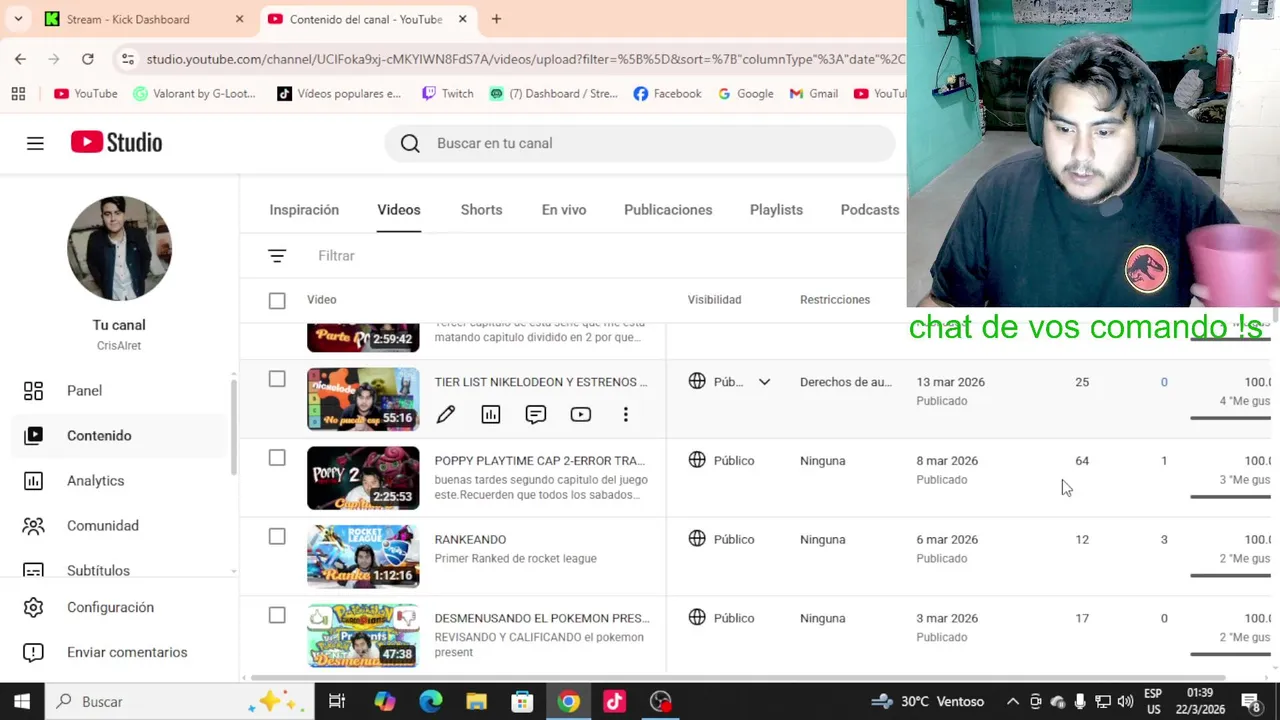Open DESMENUSANDO EL POKEMON video thumbnail
The height and width of the screenshot is (720, 1280).
pyautogui.click(x=363, y=636)
